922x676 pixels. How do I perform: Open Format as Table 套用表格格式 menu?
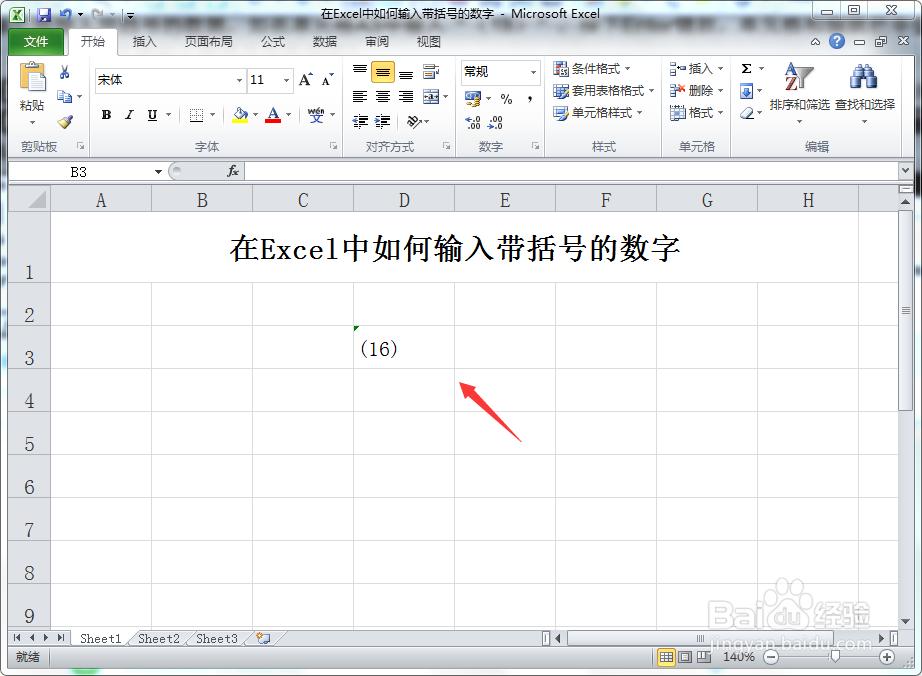click(x=604, y=91)
